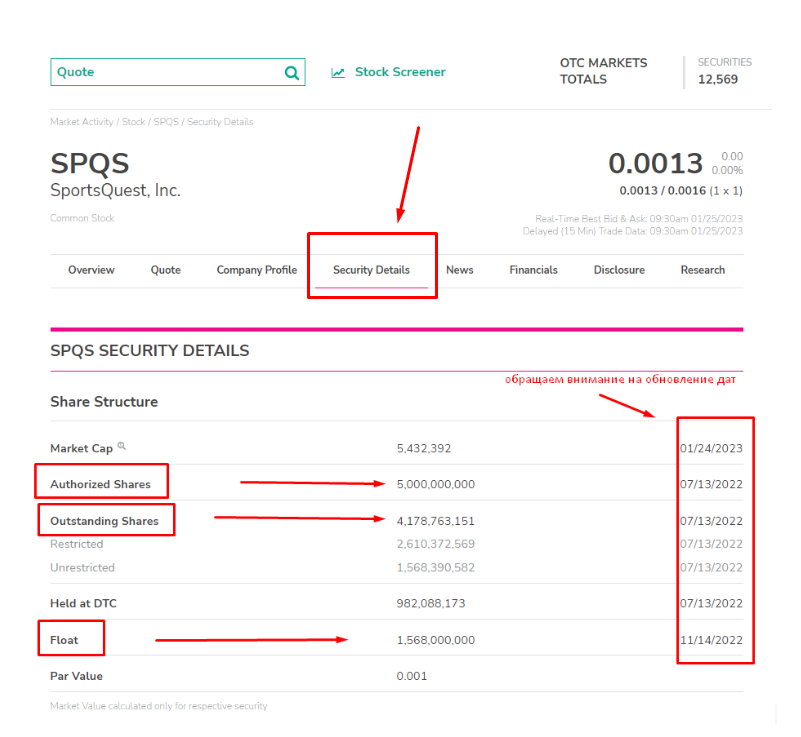Click the magnifier icon beside Market Cap
This screenshot has width=801, height=737.
pyautogui.click(x=122, y=446)
